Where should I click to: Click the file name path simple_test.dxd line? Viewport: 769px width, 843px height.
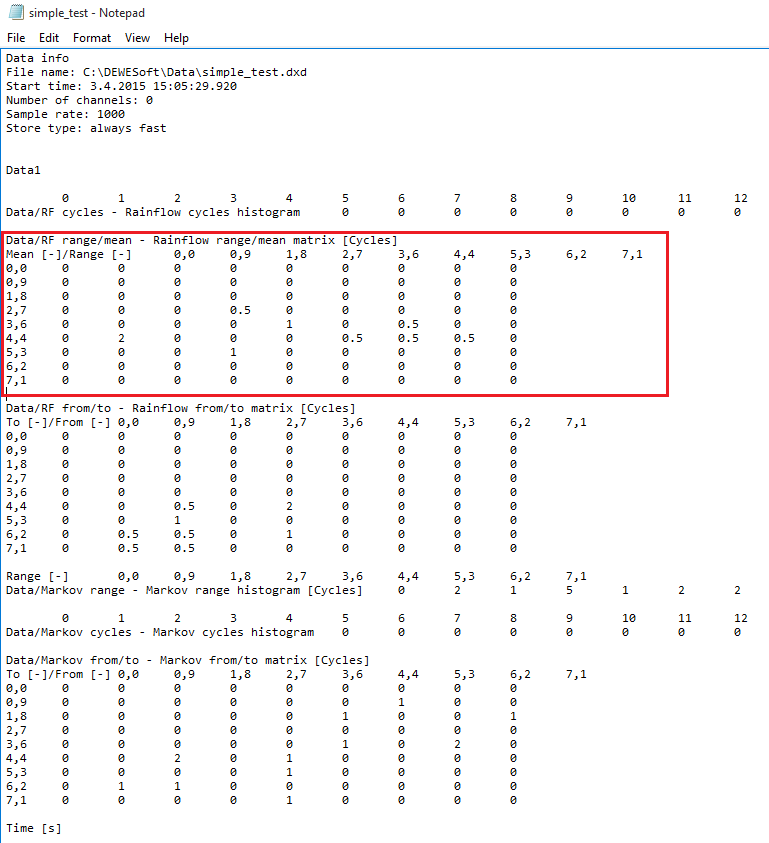pos(156,72)
